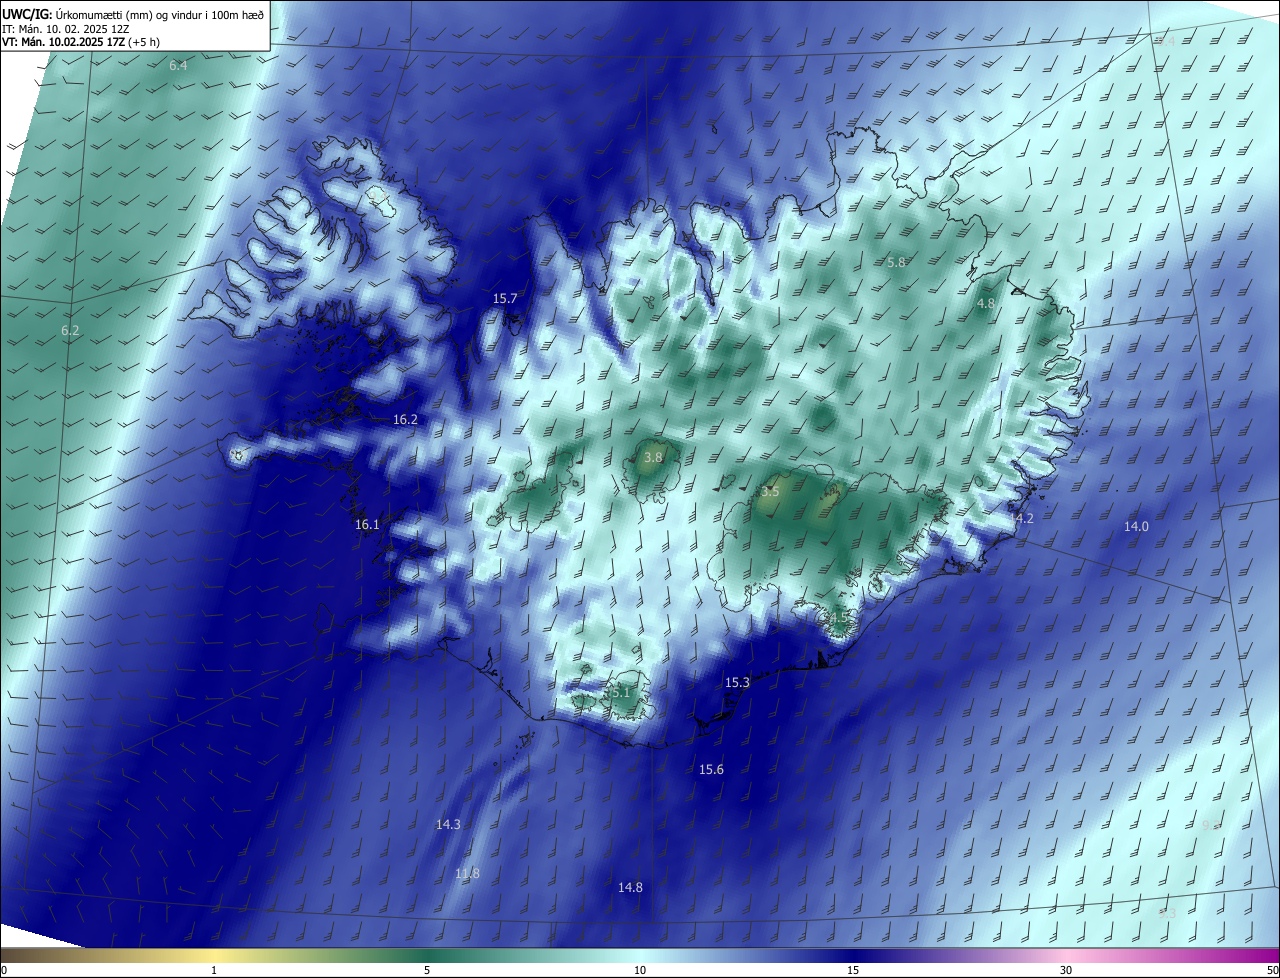
Task: Click the 16.1 value label on the map
Action: pos(367,524)
